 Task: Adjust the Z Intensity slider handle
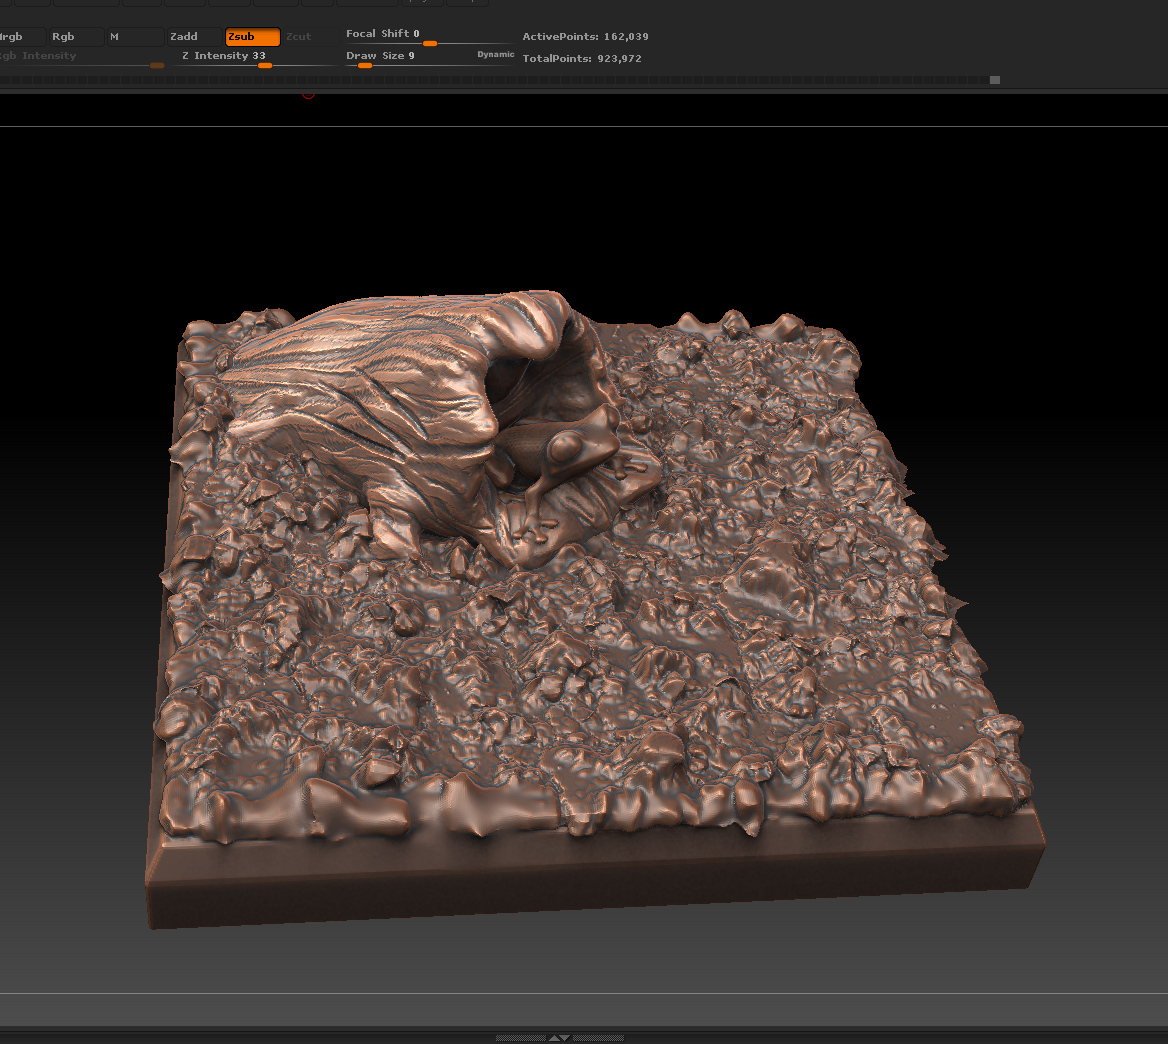pyautogui.click(x=265, y=65)
